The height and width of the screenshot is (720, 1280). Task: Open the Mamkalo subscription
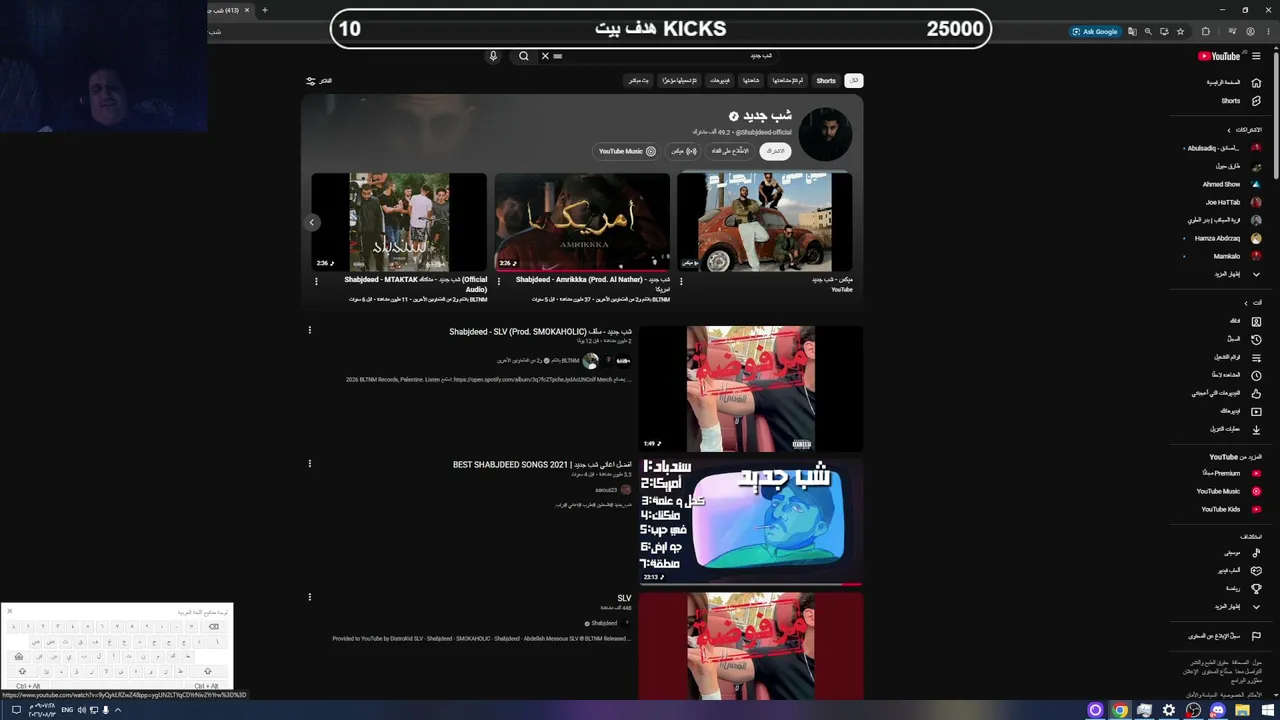click(1237, 256)
